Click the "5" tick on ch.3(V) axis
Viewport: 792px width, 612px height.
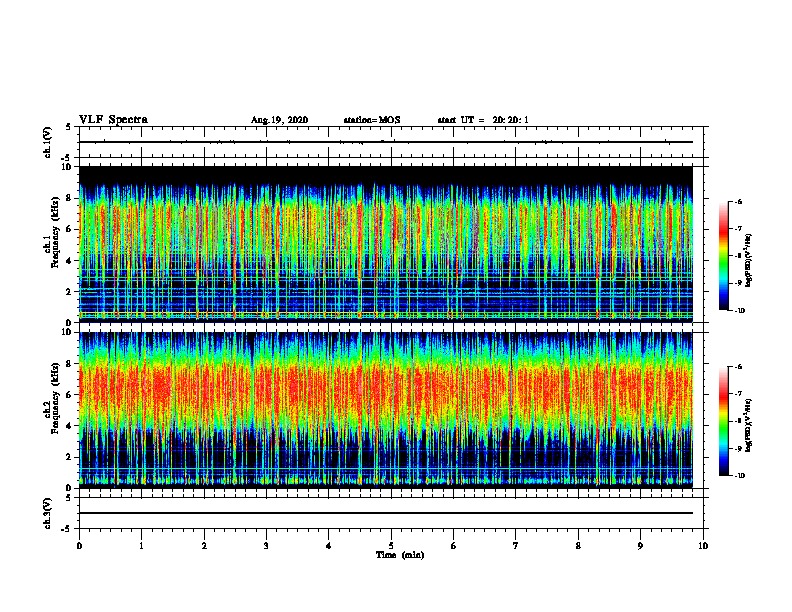tap(69, 498)
